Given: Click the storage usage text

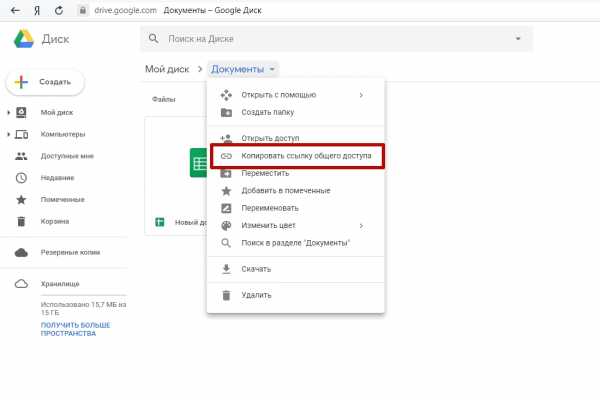Looking at the screenshot, I should pos(83,309).
